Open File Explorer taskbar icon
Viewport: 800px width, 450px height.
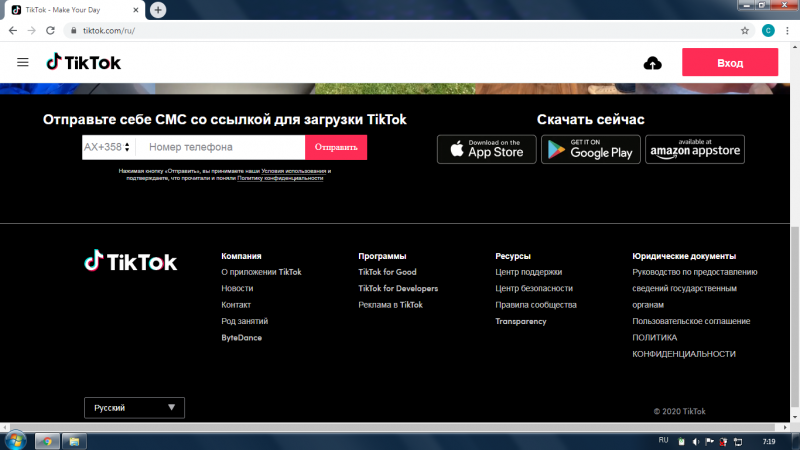click(x=74, y=441)
